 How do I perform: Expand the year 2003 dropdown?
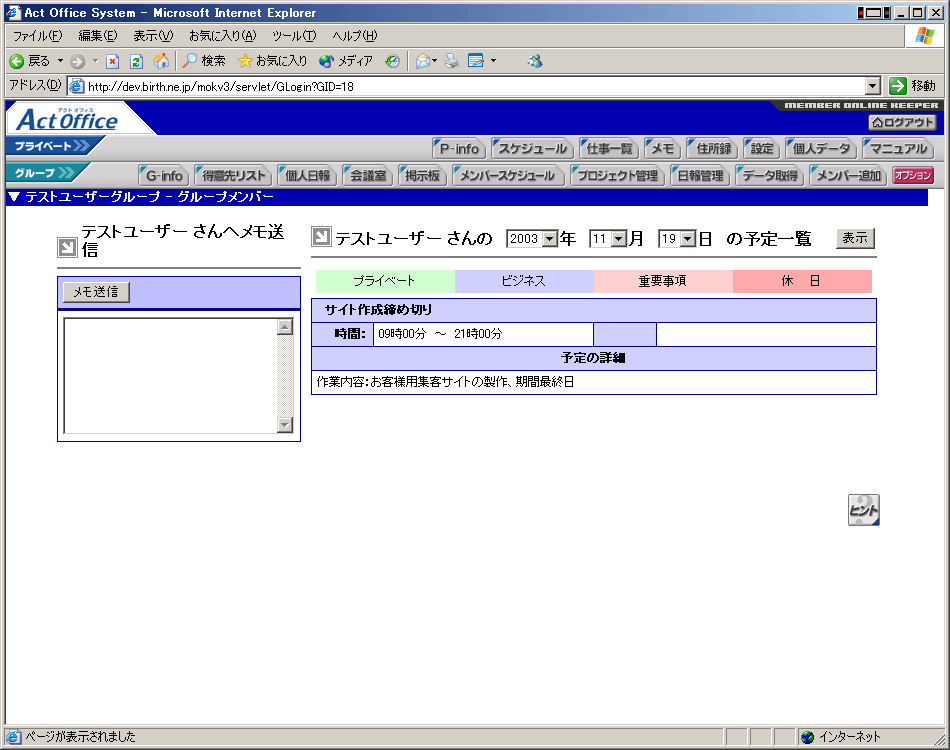point(549,239)
